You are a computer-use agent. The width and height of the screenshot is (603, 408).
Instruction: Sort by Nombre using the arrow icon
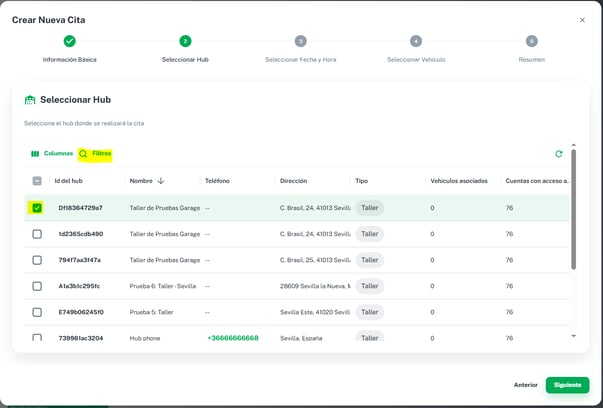(x=161, y=181)
